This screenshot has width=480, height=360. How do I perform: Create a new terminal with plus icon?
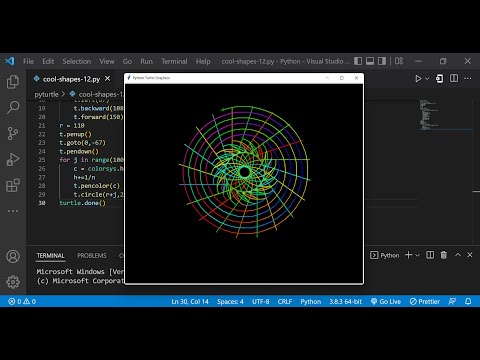tap(408, 255)
